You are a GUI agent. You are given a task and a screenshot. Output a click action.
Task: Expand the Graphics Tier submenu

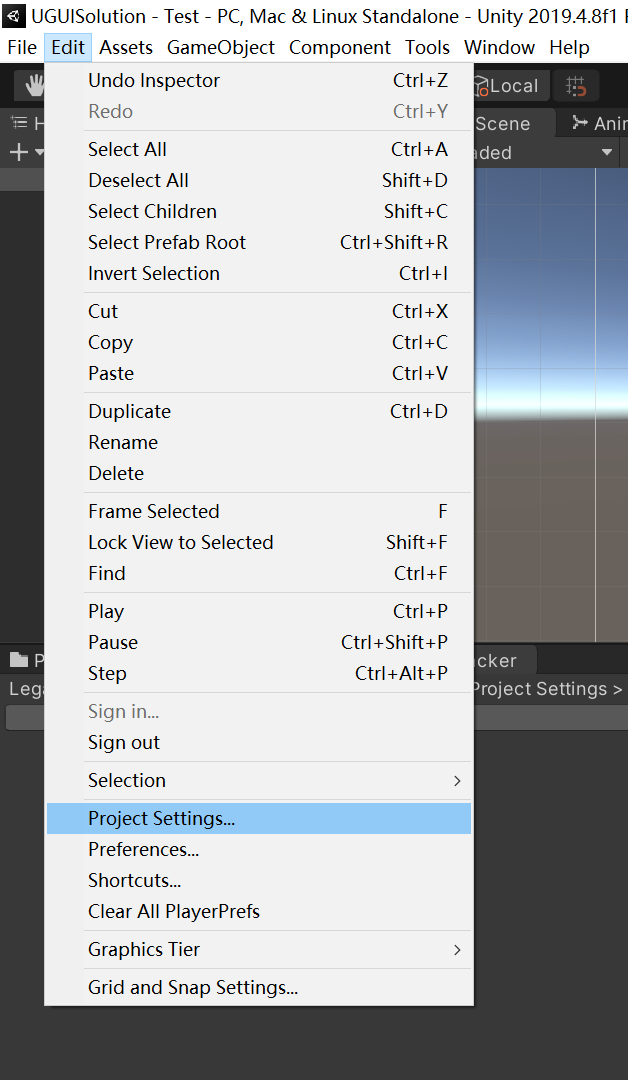(259, 949)
